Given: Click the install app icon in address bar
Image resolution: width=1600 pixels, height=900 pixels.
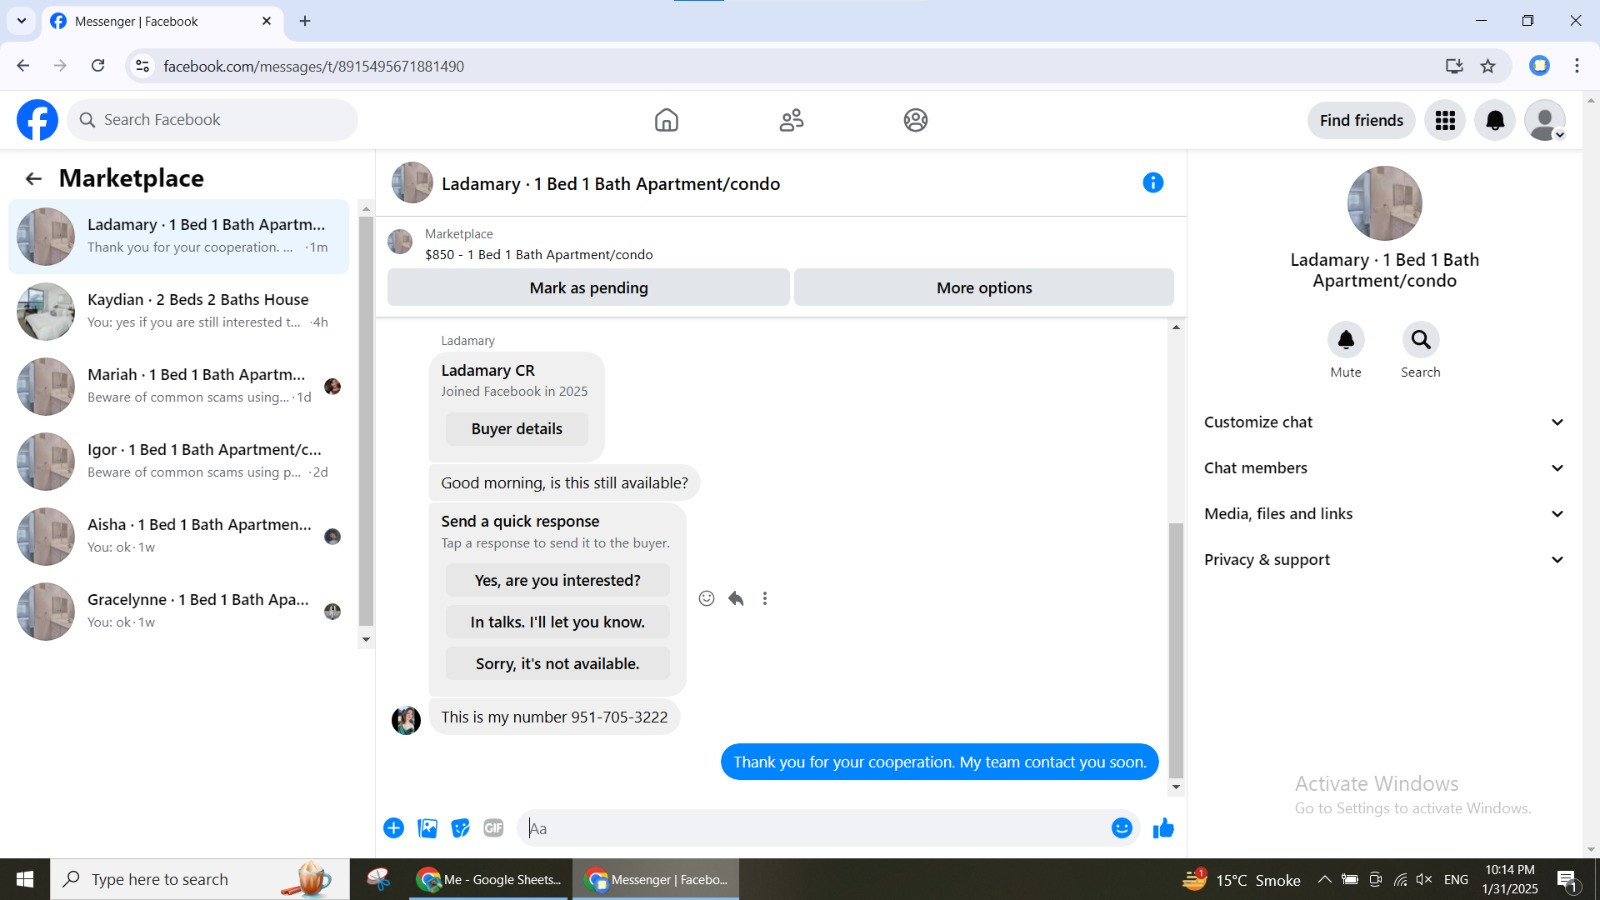Looking at the screenshot, I should pos(1454,66).
